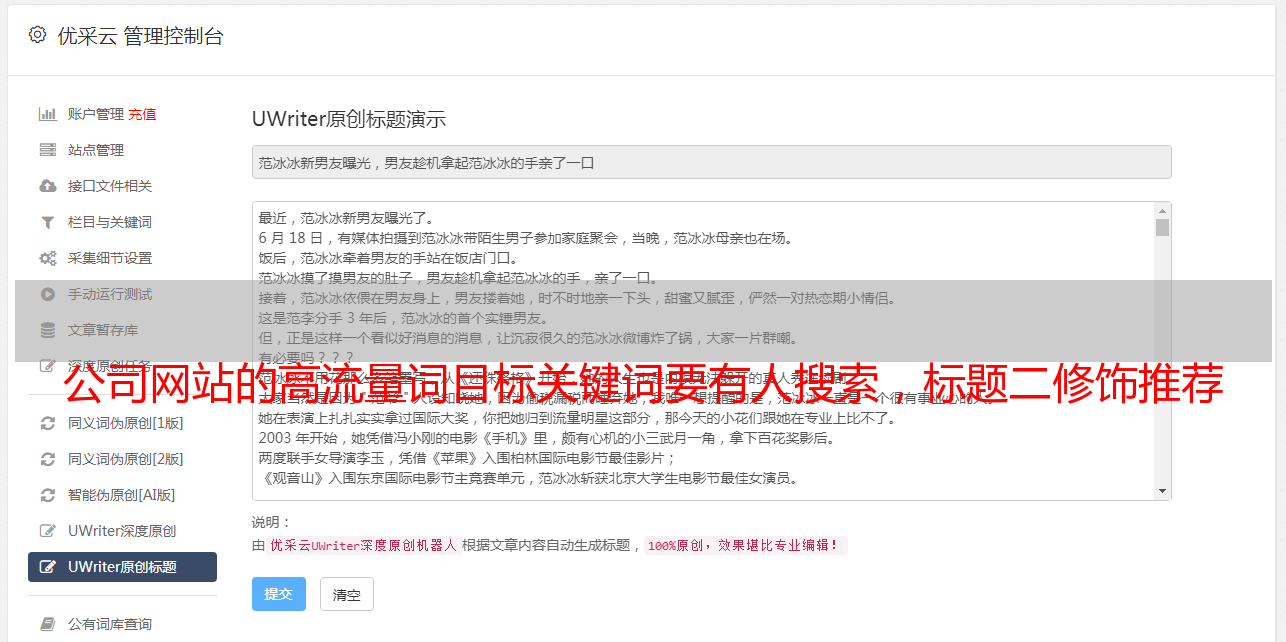Open 账户管理 menu item
The width and height of the screenshot is (1286, 642).
pos(96,114)
